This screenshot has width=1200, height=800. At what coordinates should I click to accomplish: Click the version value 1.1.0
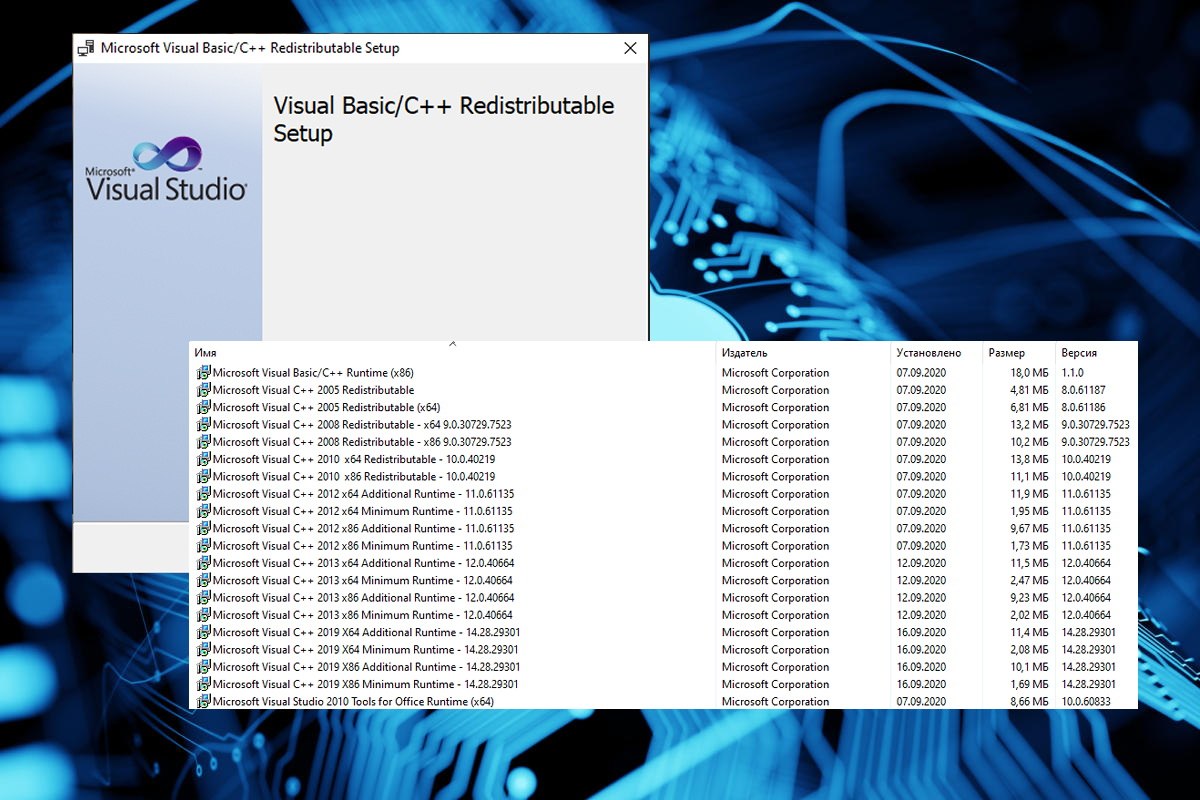pos(1074,373)
